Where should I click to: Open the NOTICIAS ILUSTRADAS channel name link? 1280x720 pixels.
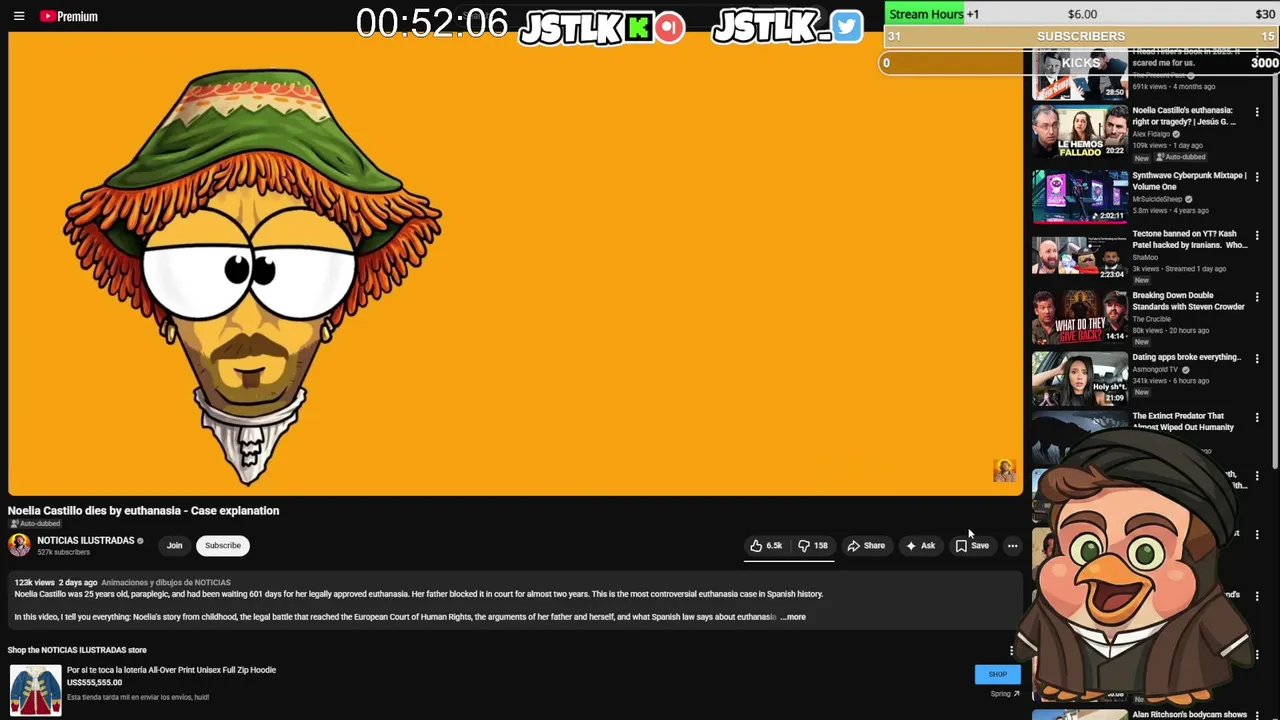pos(85,541)
